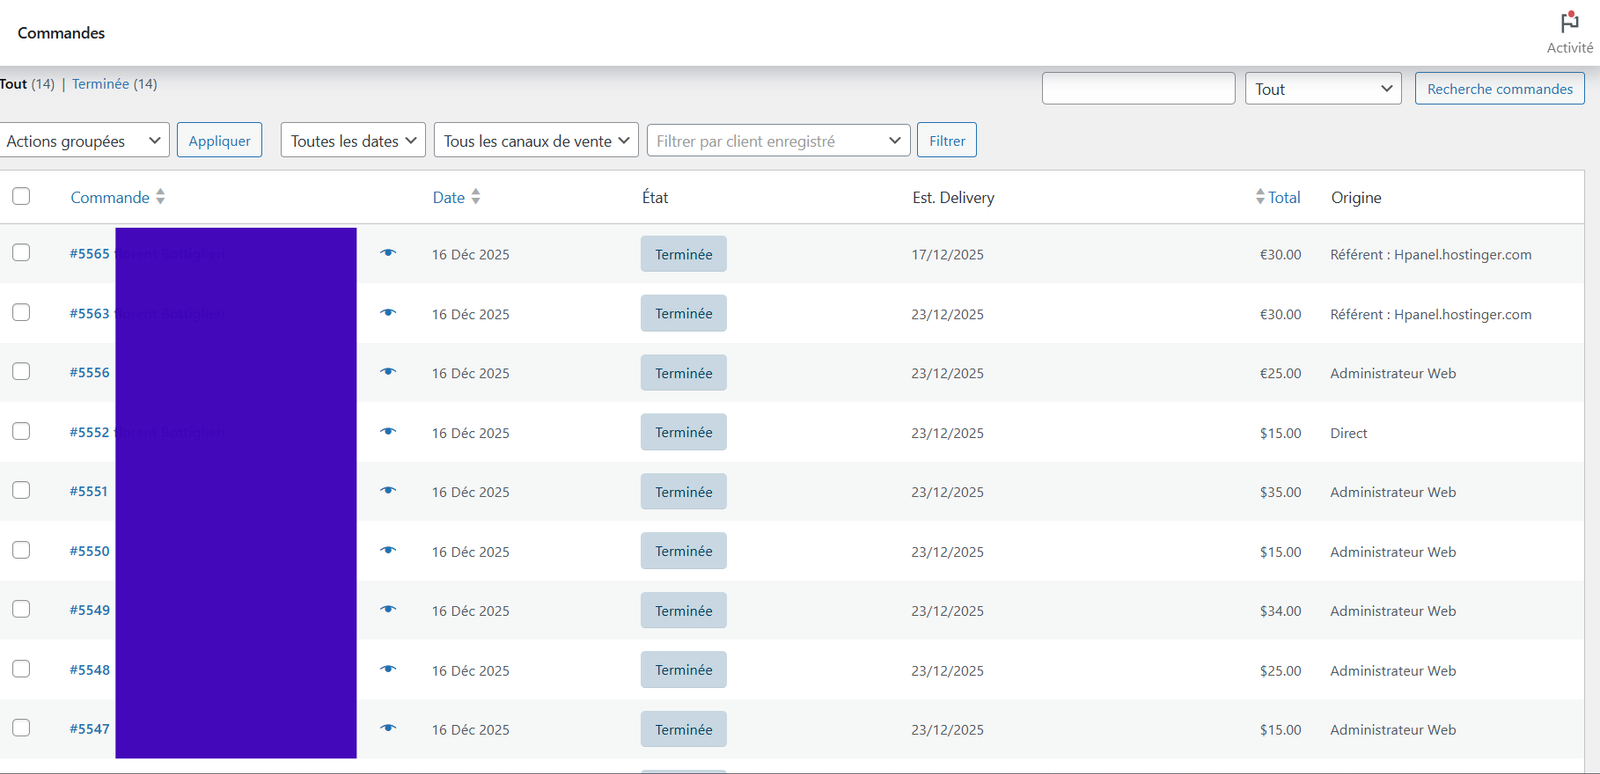Check the box for order #5551
Screen dimensions: 1600x774
pos(21,490)
